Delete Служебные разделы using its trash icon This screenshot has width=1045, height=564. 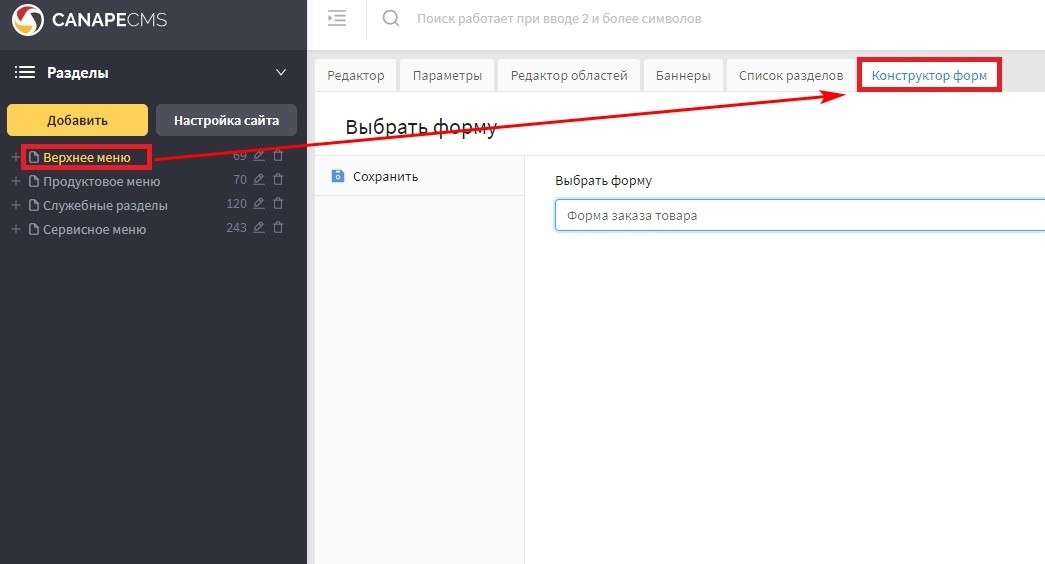pos(278,204)
